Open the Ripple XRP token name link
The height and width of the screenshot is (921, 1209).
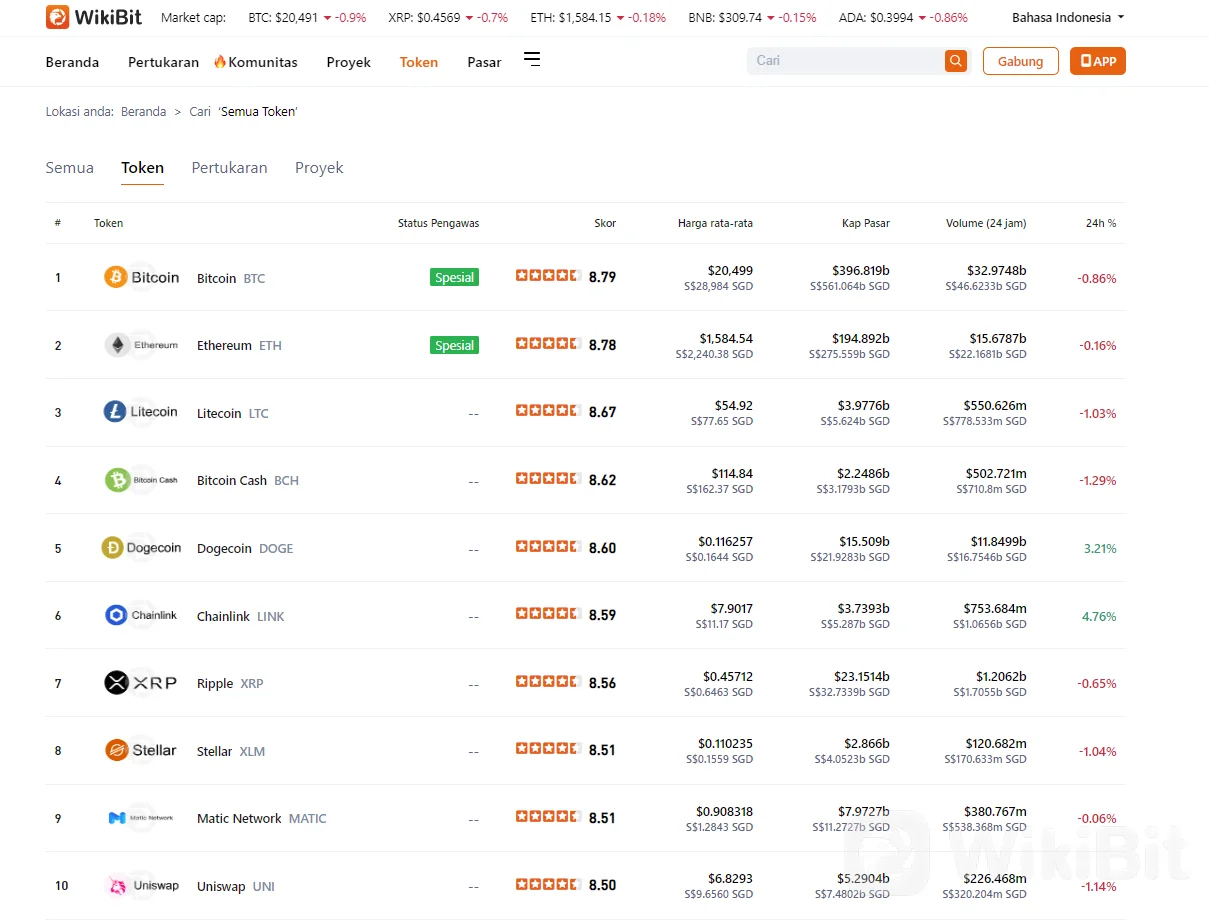(230, 683)
